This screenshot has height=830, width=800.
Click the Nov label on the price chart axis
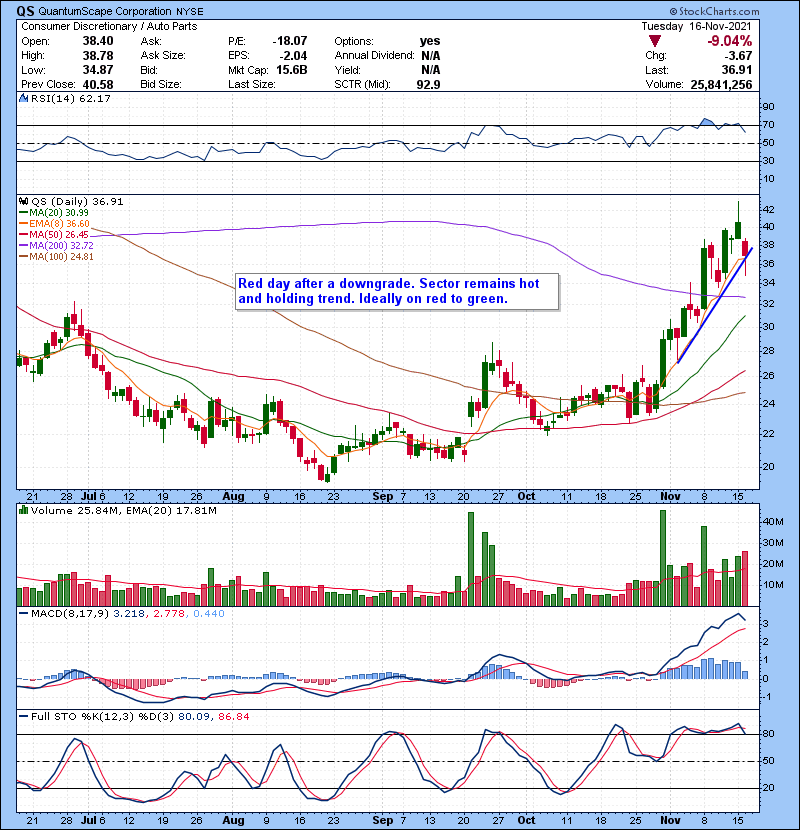coord(670,497)
